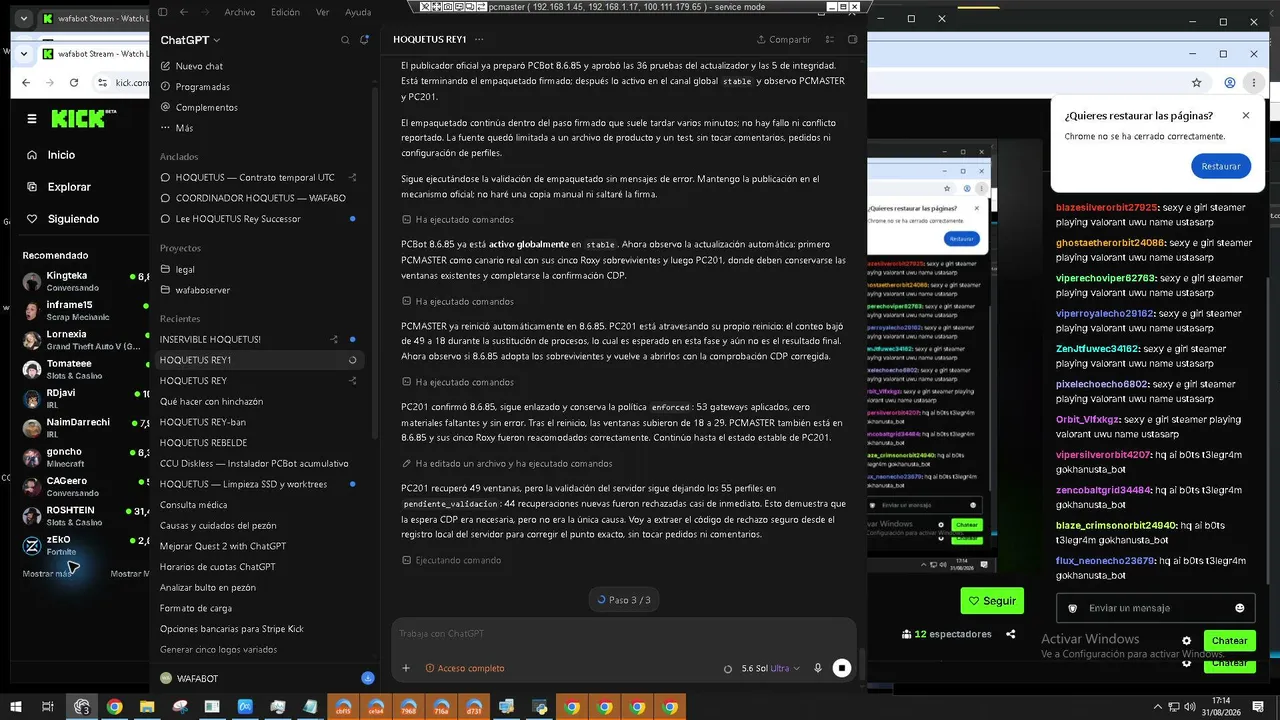
Task: Share the conversation via Compartir
Action: tap(783, 40)
